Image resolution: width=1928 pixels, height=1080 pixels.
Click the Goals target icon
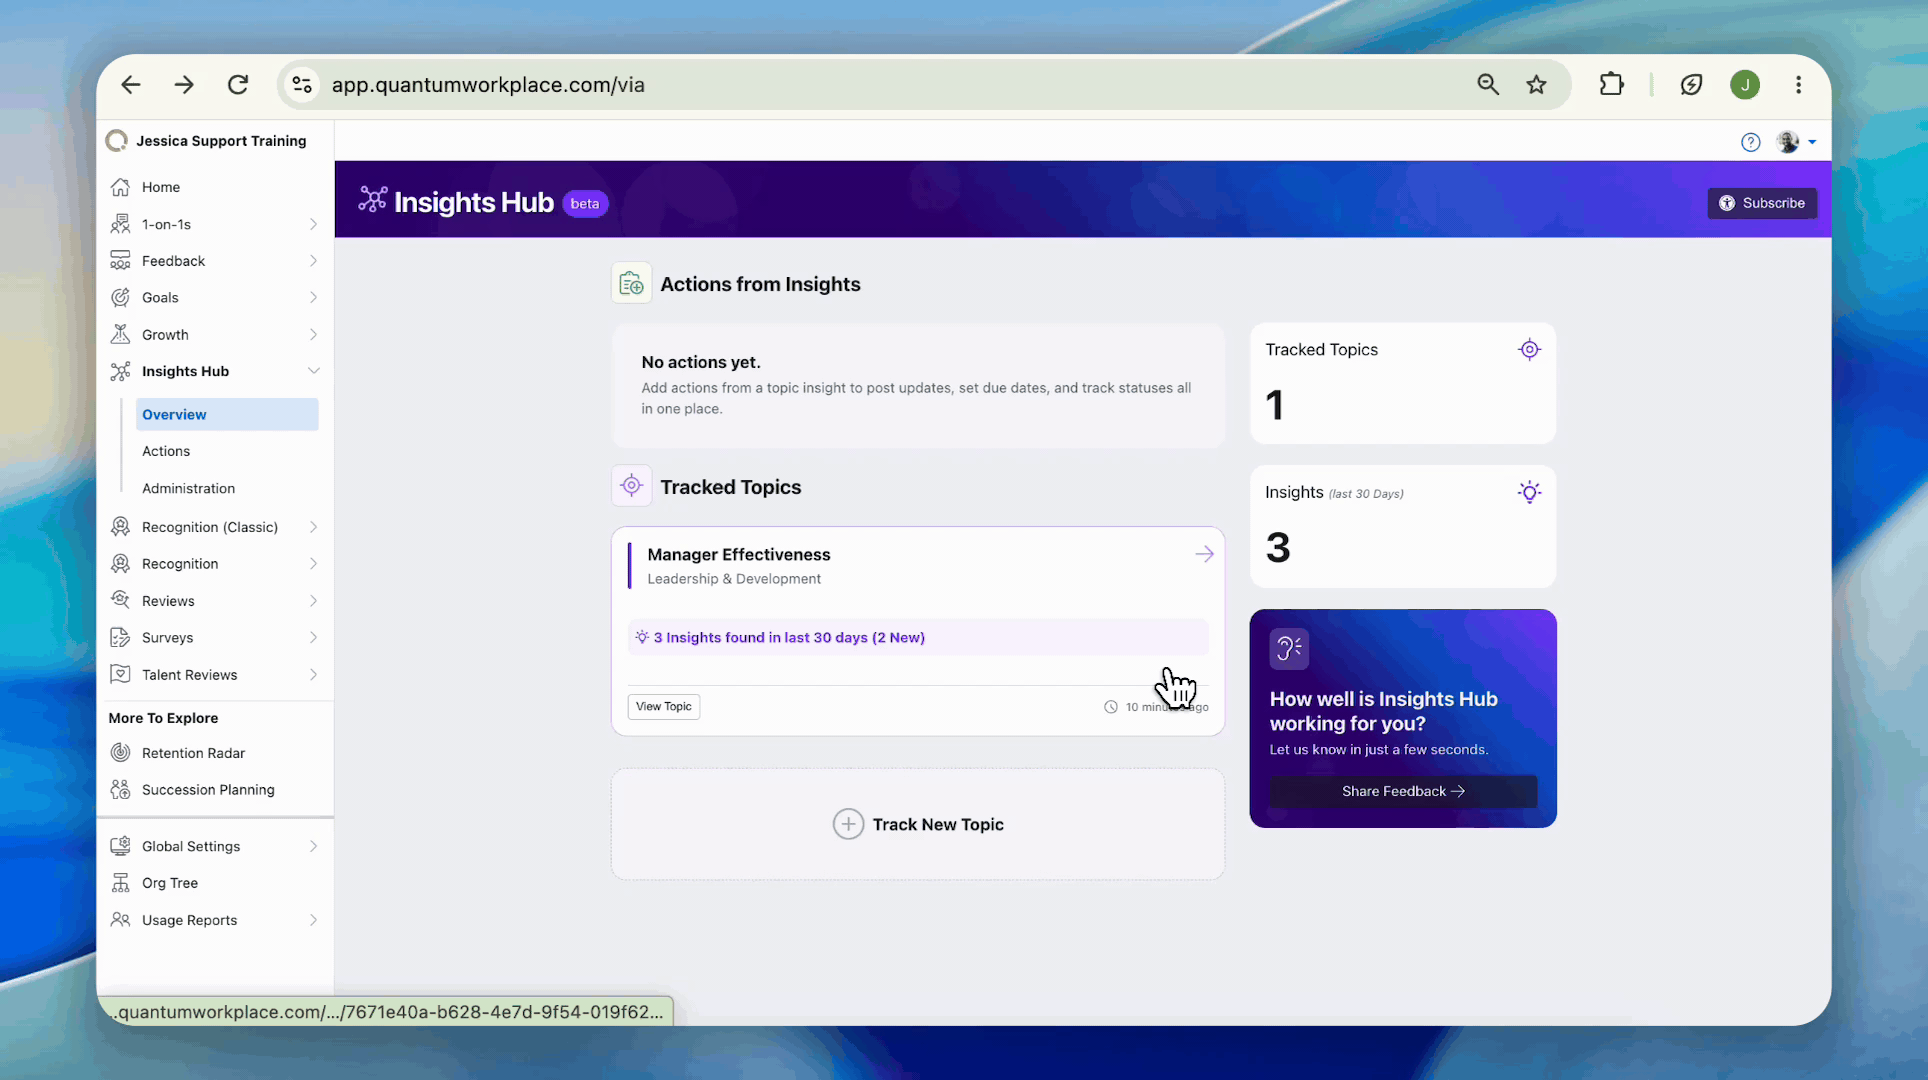click(x=120, y=297)
